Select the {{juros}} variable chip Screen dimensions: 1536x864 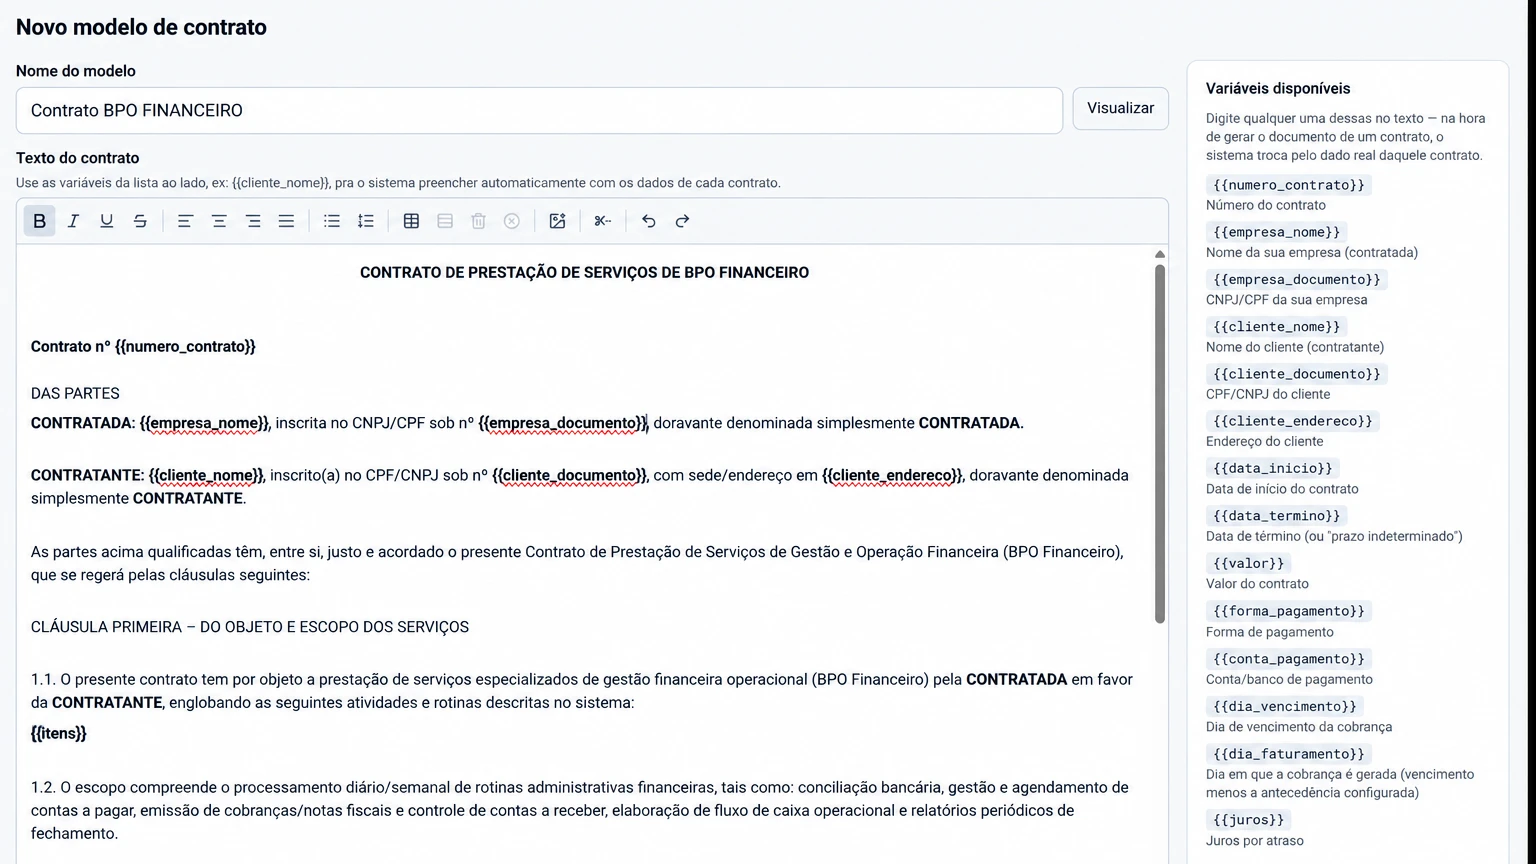point(1248,820)
